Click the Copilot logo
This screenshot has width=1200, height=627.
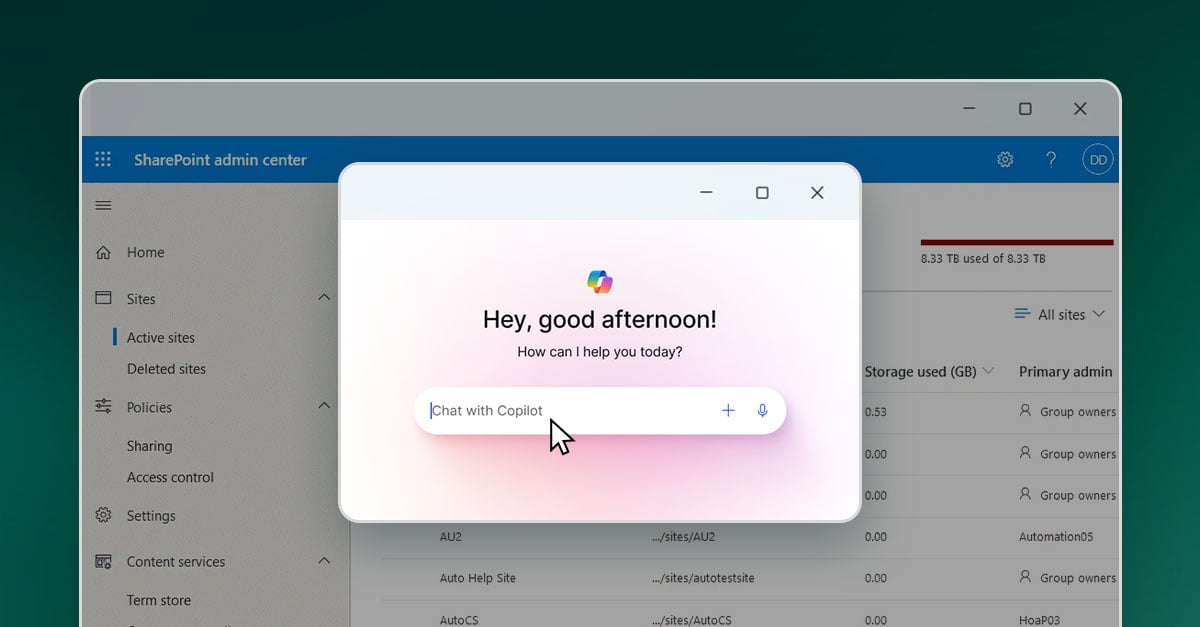coord(600,281)
